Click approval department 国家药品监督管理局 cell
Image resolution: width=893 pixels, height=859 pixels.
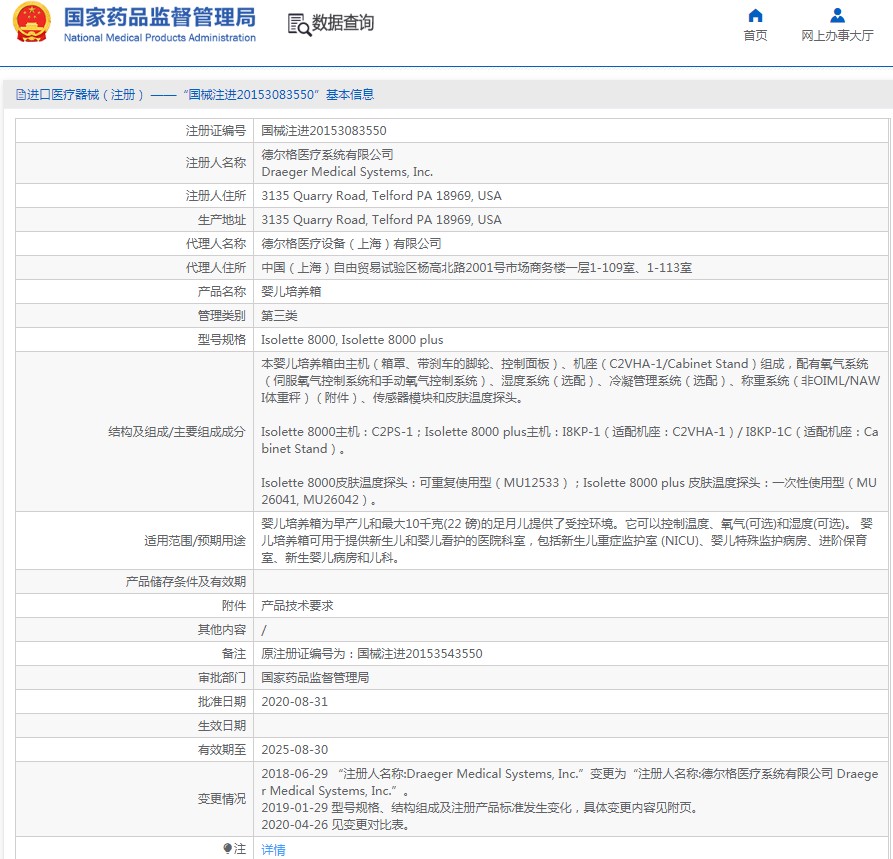tap(315, 677)
